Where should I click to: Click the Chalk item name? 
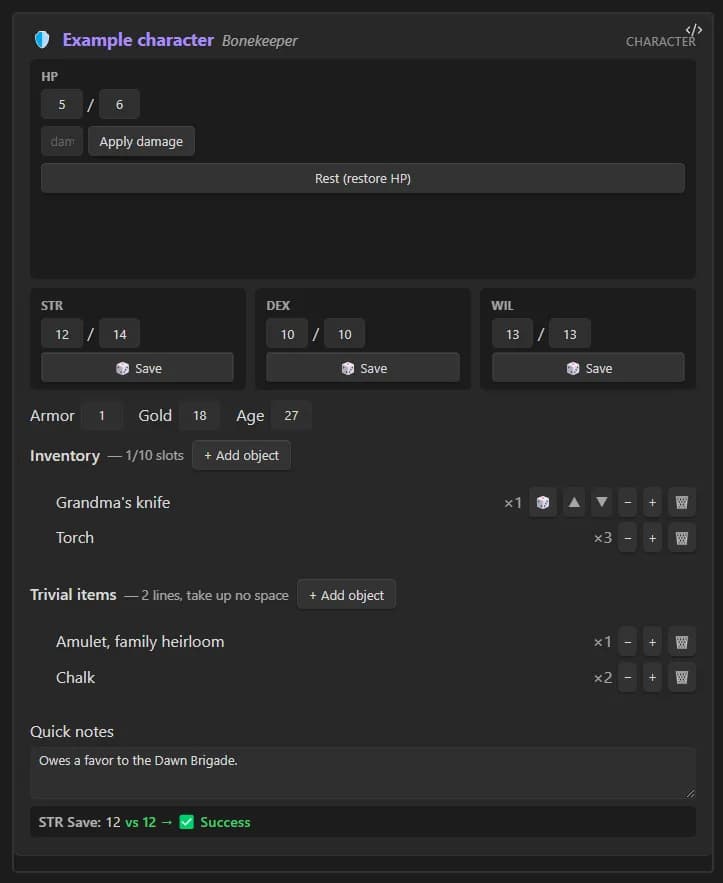[x=75, y=677]
